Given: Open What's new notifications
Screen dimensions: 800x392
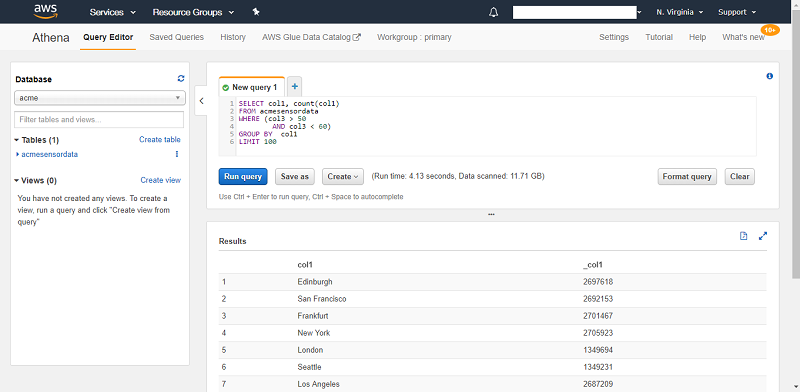Looking at the screenshot, I should click(743, 37).
